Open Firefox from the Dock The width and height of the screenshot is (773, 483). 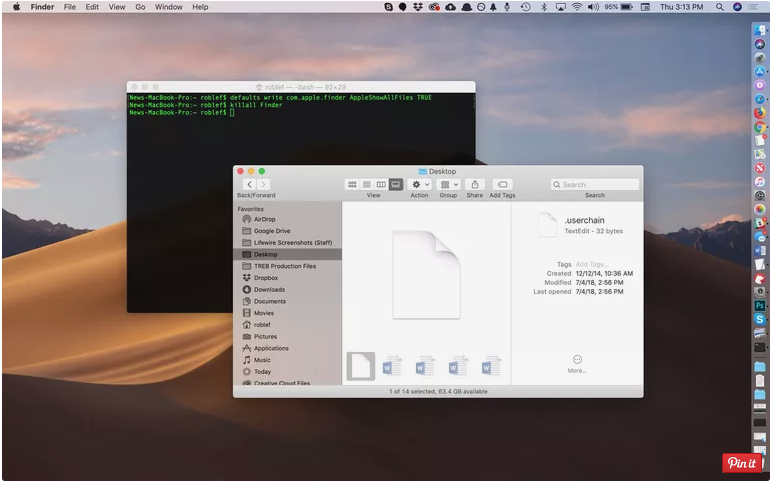pos(760,113)
